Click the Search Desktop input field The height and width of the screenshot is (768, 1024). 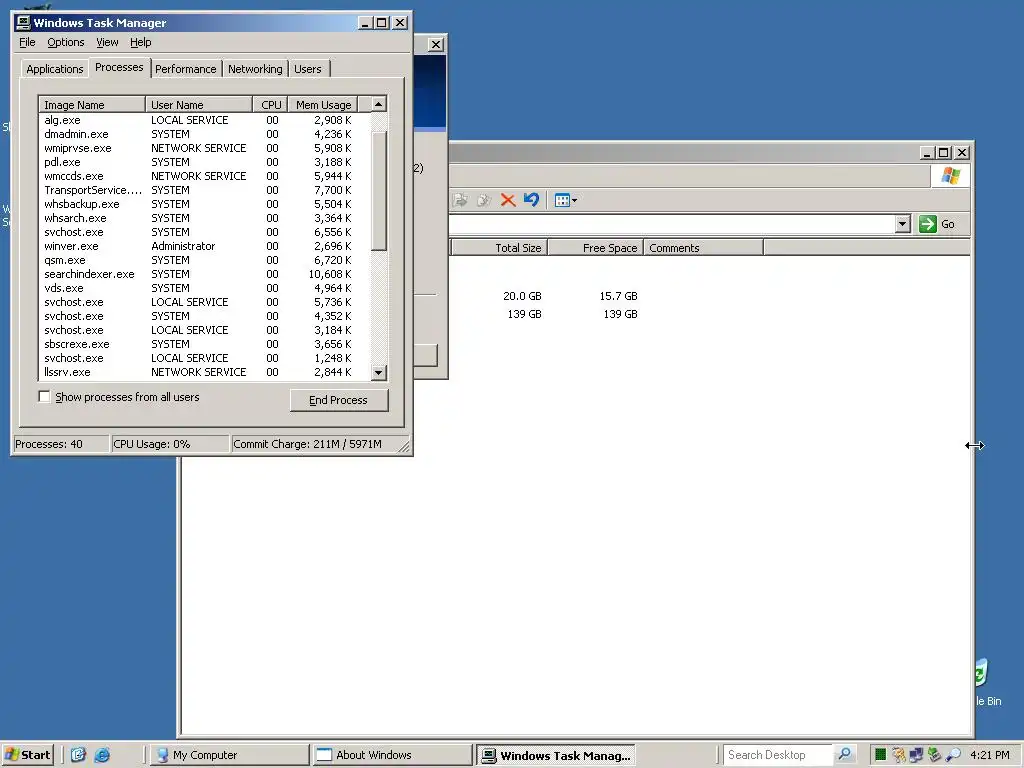[x=777, y=755]
